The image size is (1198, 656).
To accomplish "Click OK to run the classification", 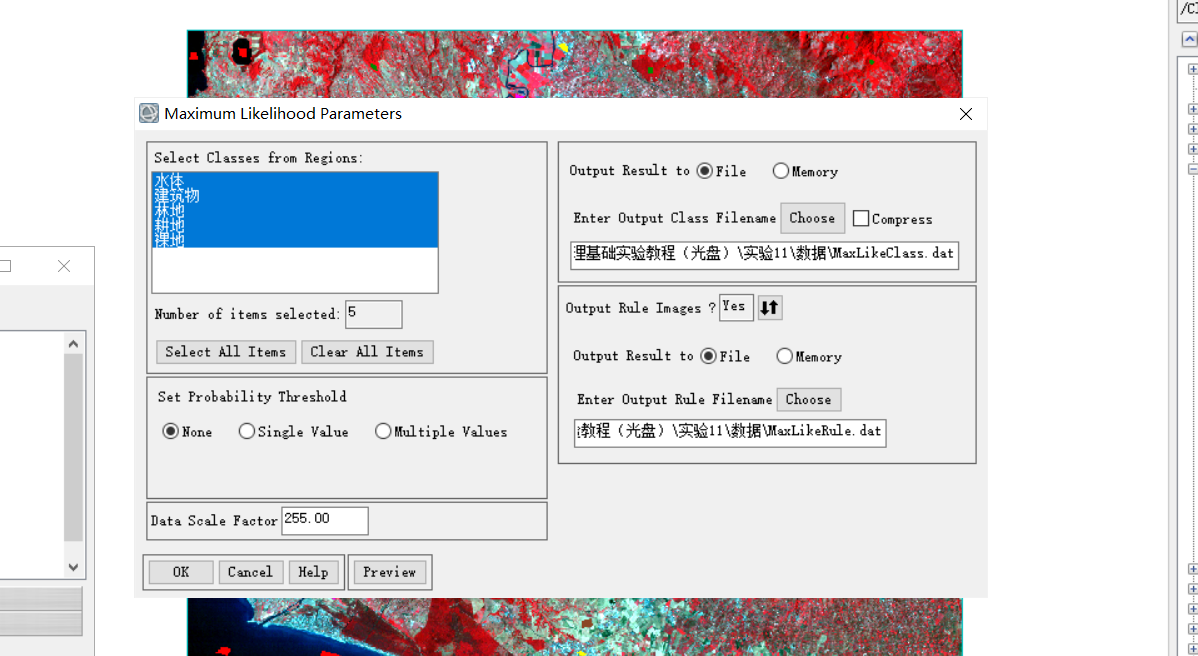I will 180,572.
